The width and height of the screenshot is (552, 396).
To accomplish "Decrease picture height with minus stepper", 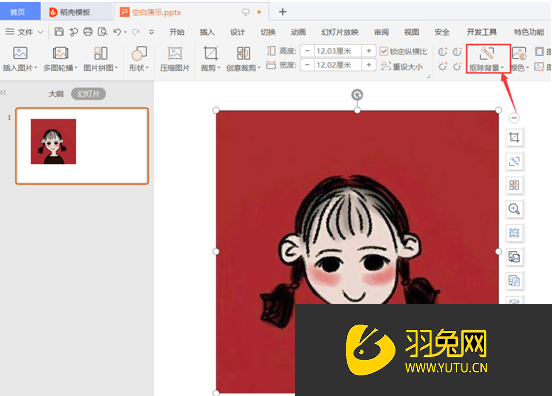I will click(307, 51).
